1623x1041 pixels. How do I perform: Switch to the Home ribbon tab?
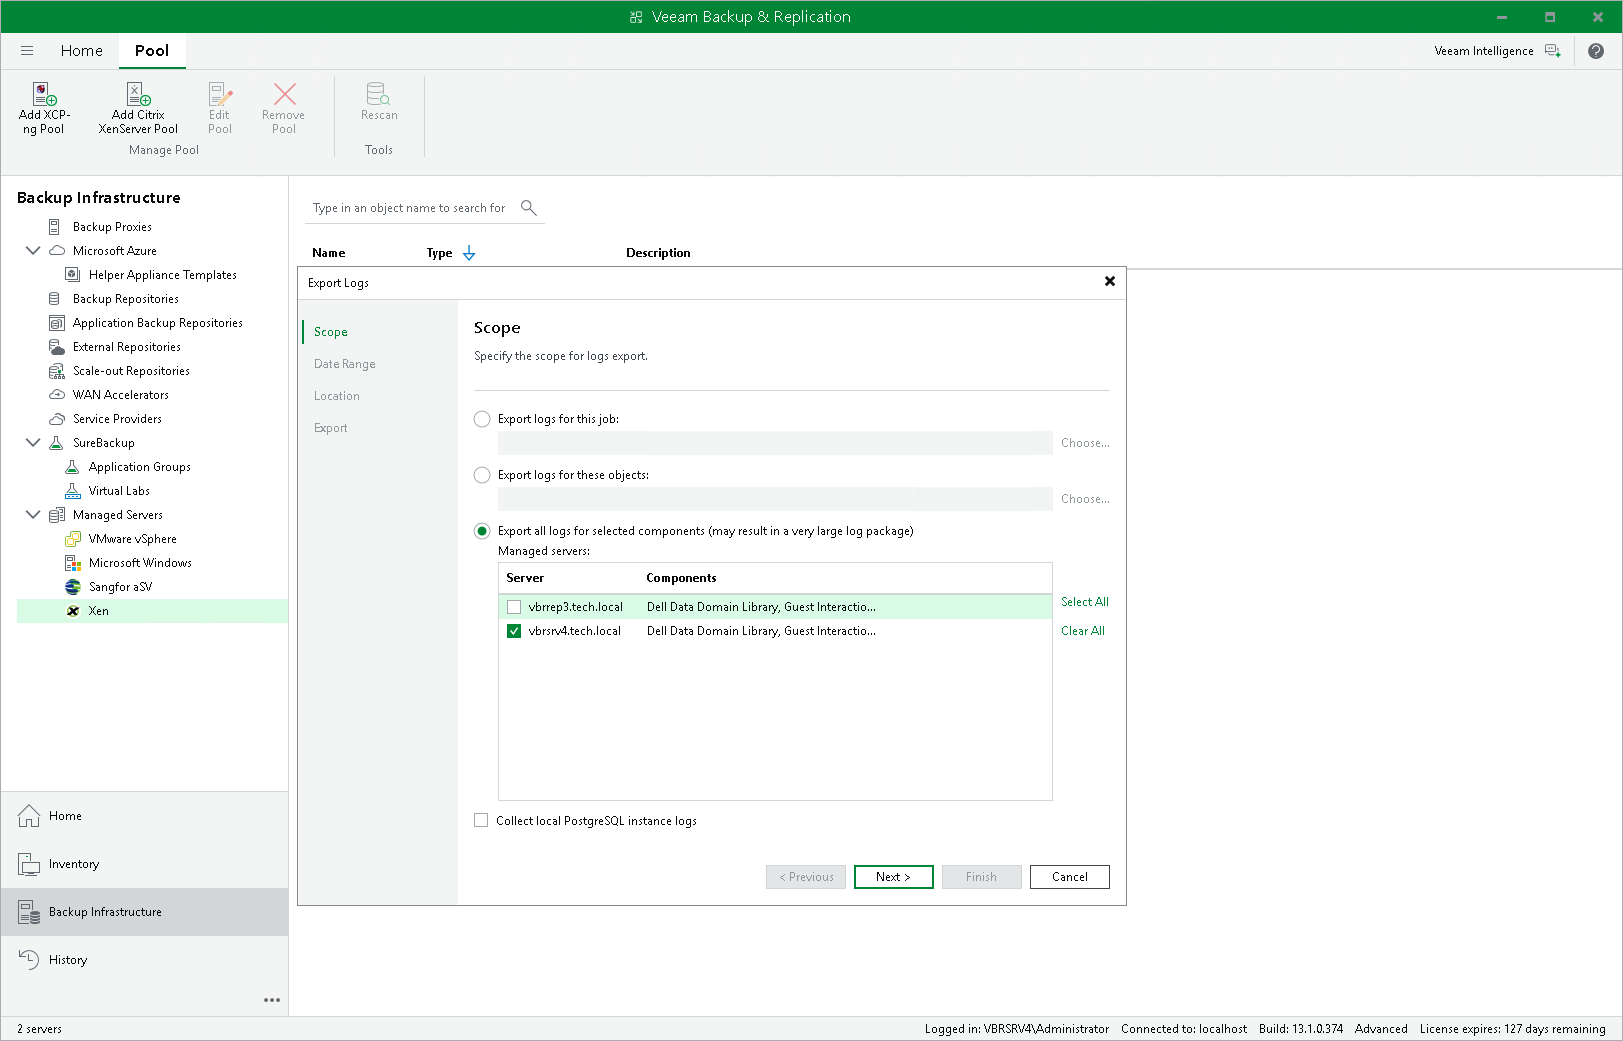click(x=81, y=51)
